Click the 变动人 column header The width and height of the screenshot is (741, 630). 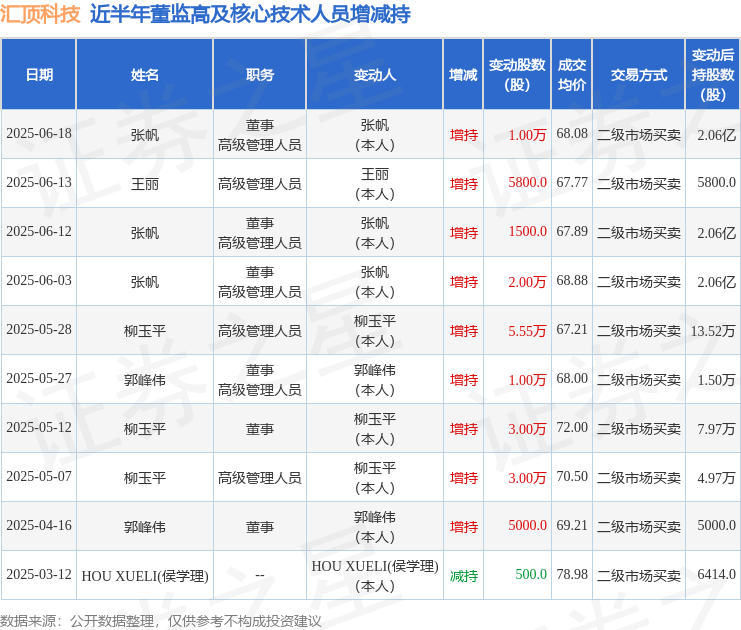pyautogui.click(x=374, y=75)
